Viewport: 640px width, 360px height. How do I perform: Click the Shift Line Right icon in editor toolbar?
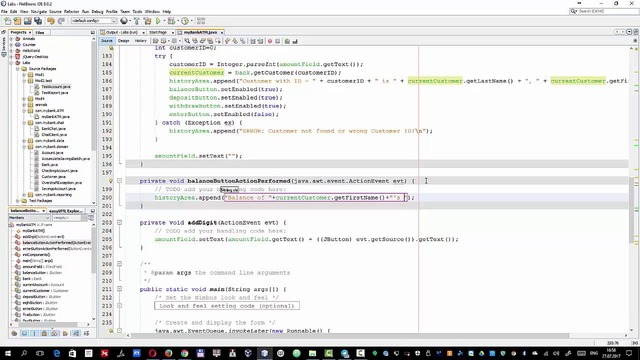(260, 41)
